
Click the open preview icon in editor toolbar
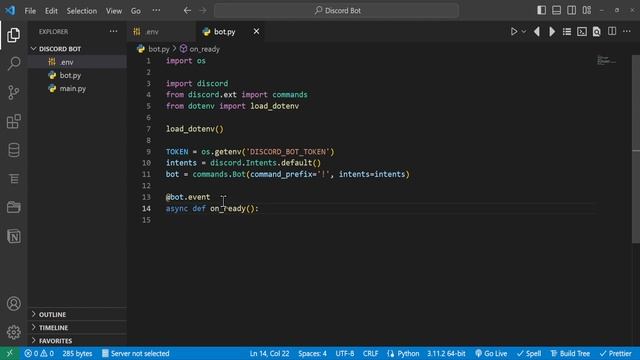click(x=597, y=31)
